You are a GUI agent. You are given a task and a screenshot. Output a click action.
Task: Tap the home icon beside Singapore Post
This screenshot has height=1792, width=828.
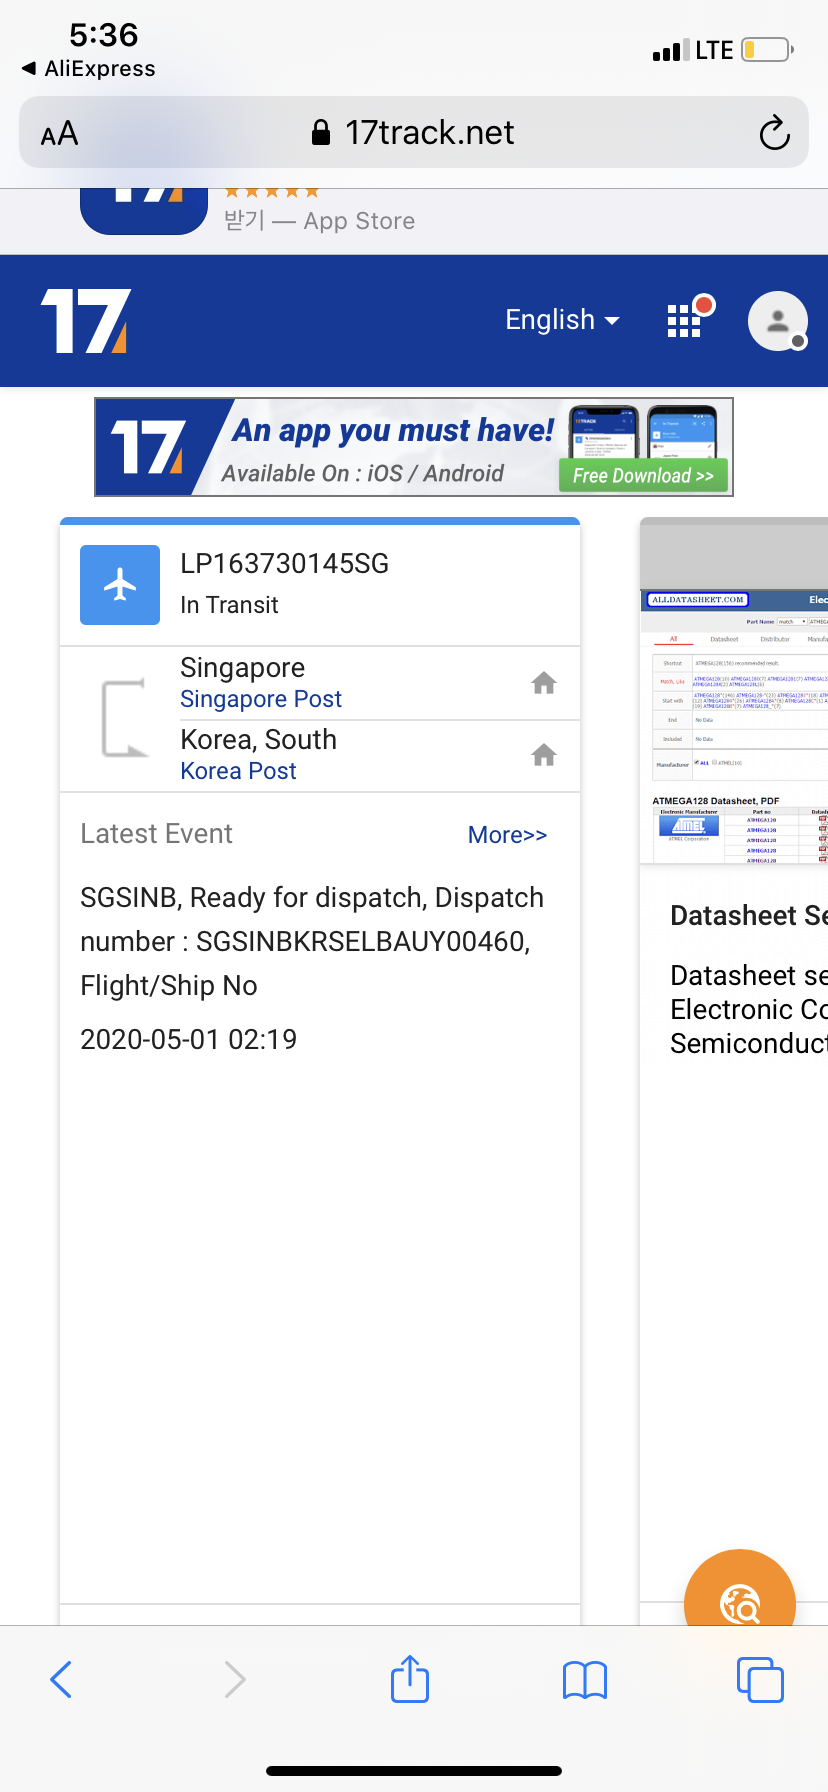pyautogui.click(x=544, y=683)
